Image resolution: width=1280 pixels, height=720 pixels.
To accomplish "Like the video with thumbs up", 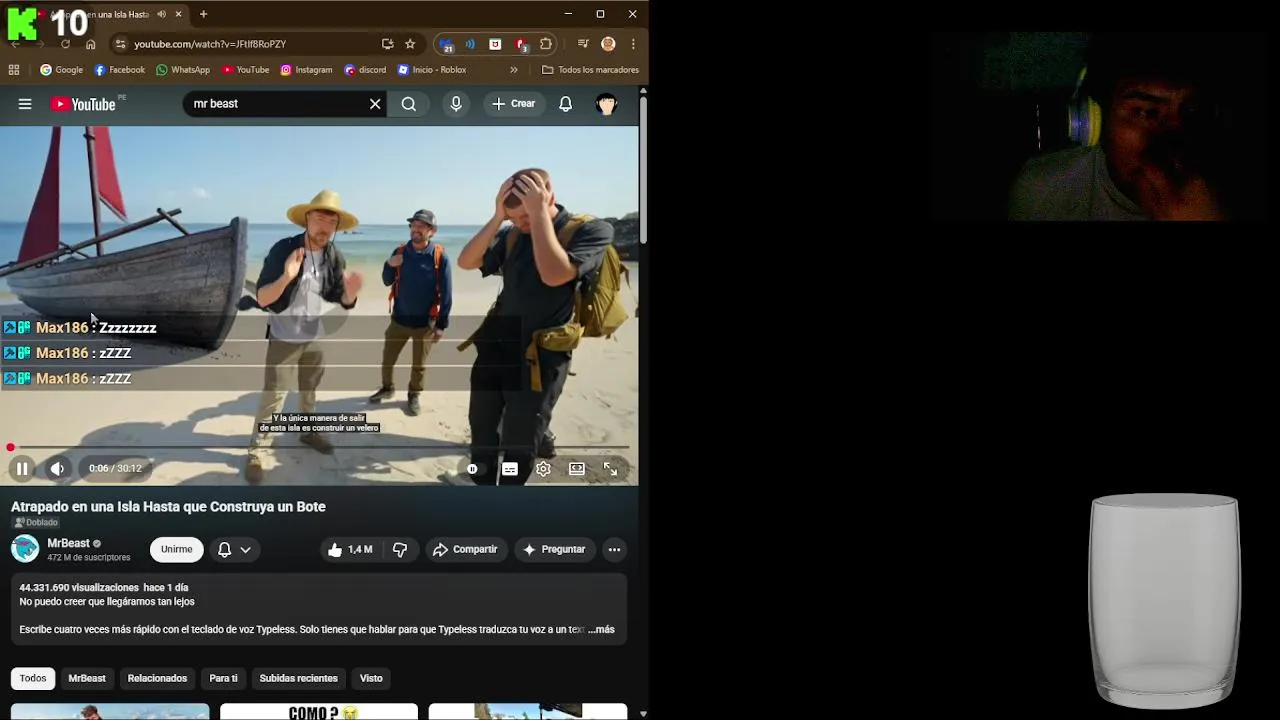I will pos(349,549).
